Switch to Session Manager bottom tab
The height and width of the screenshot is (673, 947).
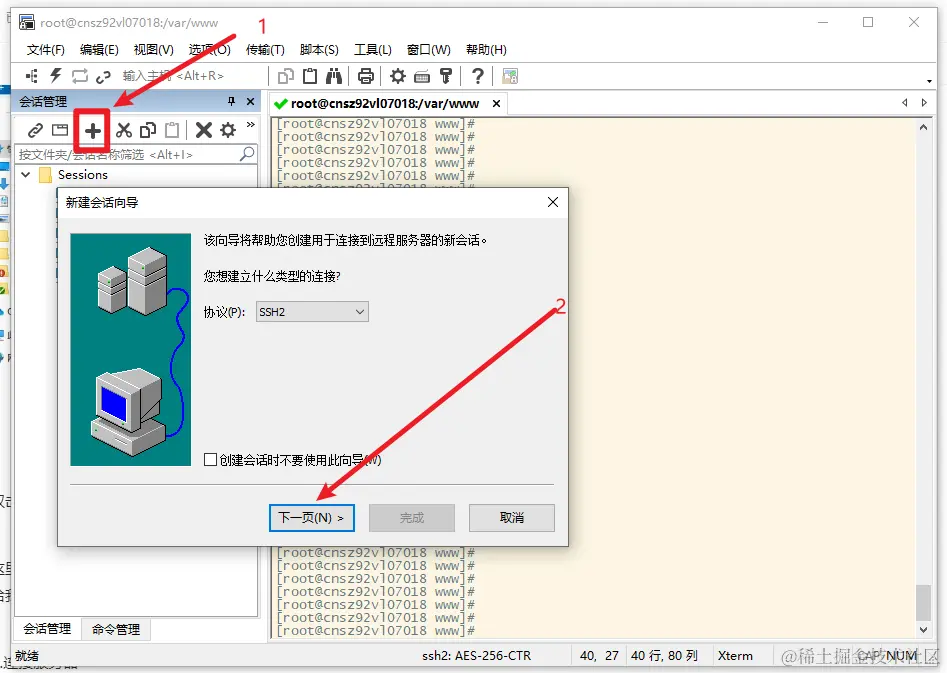47,629
